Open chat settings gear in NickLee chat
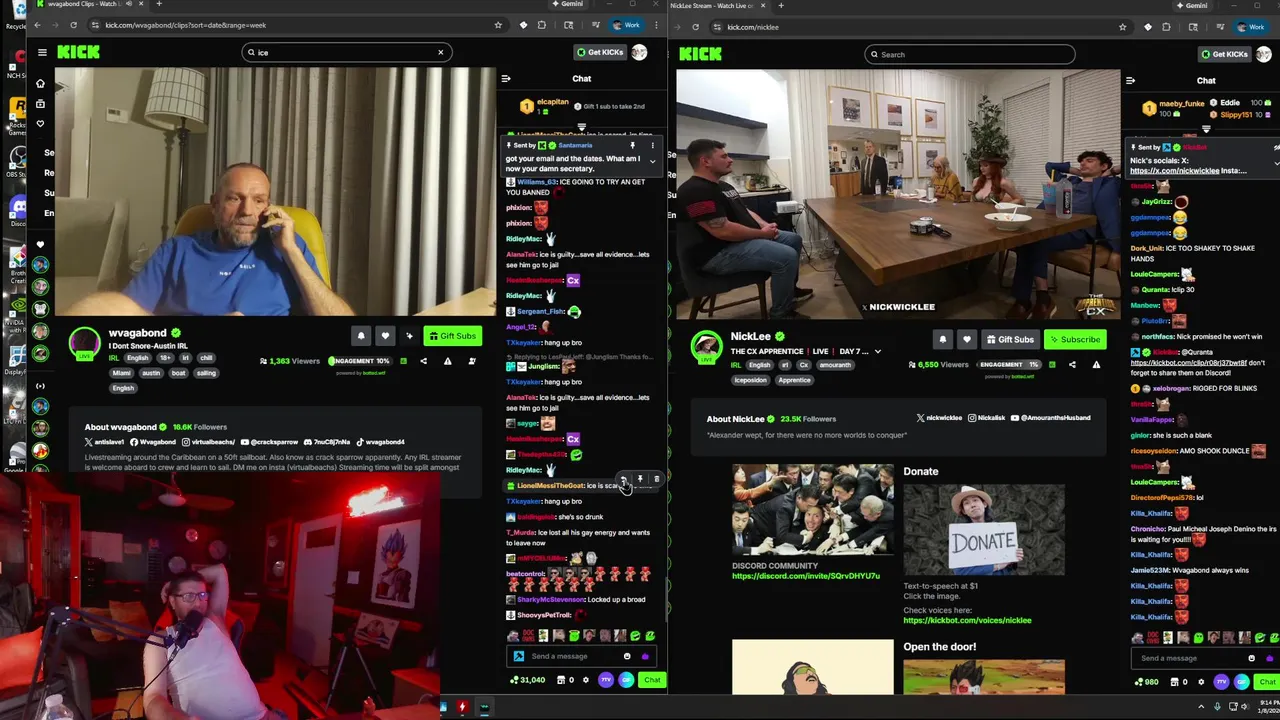Image resolution: width=1280 pixels, height=720 pixels. (1201, 682)
